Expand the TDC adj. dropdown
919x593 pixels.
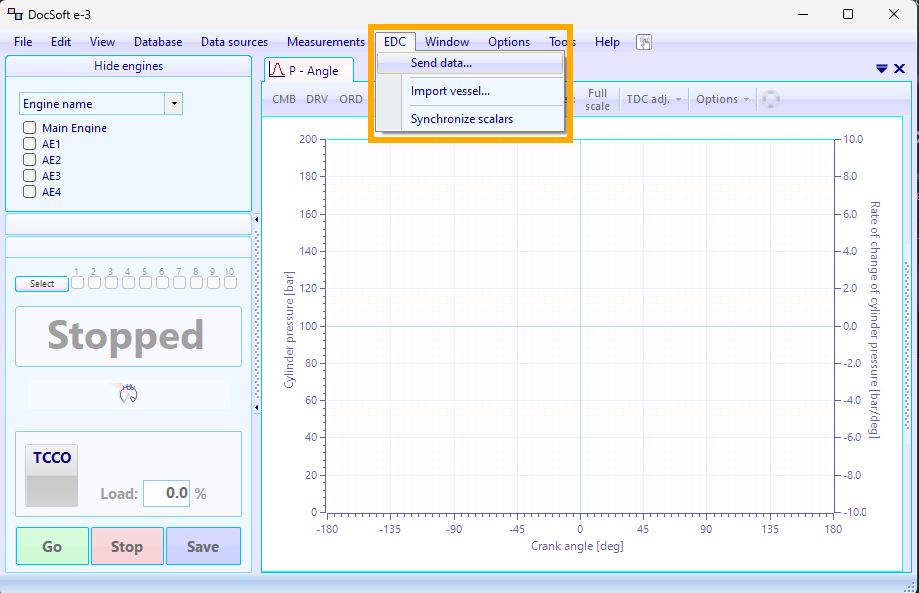point(654,99)
